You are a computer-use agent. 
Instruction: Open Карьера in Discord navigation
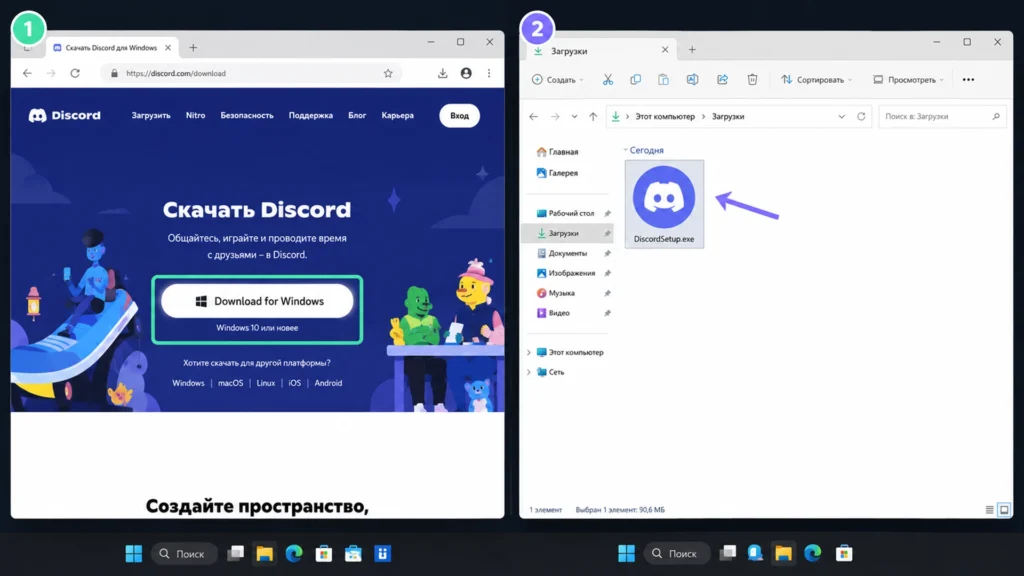[398, 116]
